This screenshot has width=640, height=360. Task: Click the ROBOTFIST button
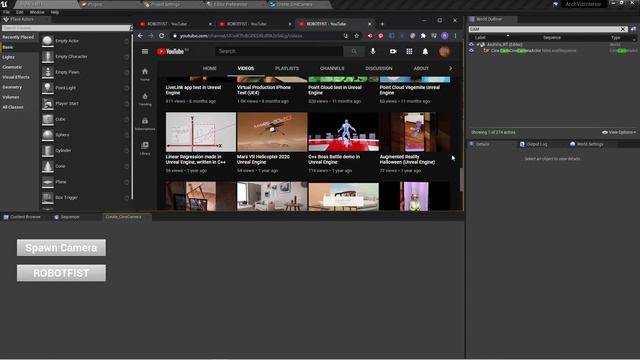(61, 273)
